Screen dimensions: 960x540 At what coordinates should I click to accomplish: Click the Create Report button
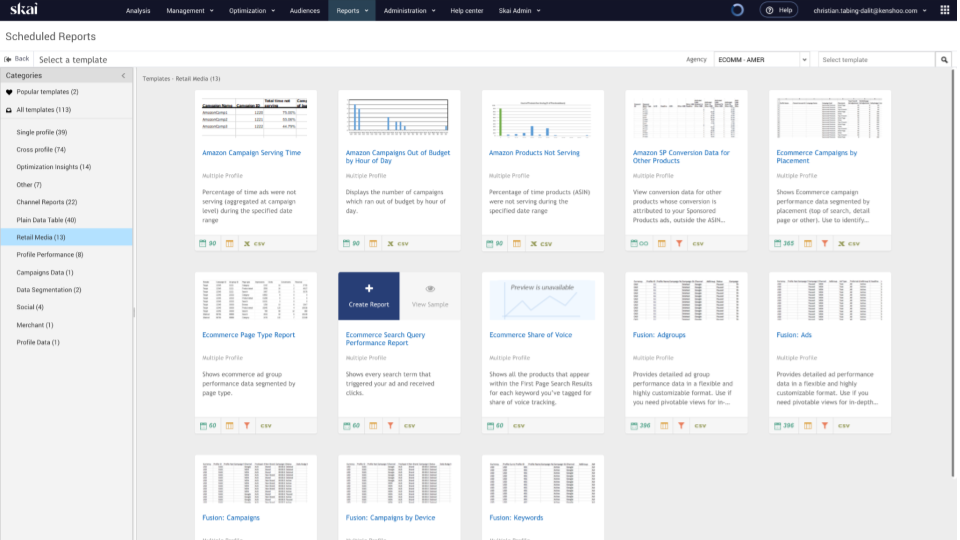369,296
